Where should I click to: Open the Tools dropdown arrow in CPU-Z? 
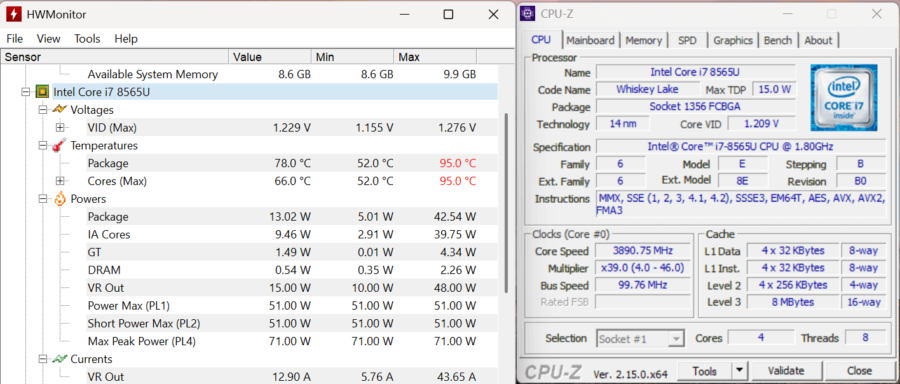click(740, 371)
